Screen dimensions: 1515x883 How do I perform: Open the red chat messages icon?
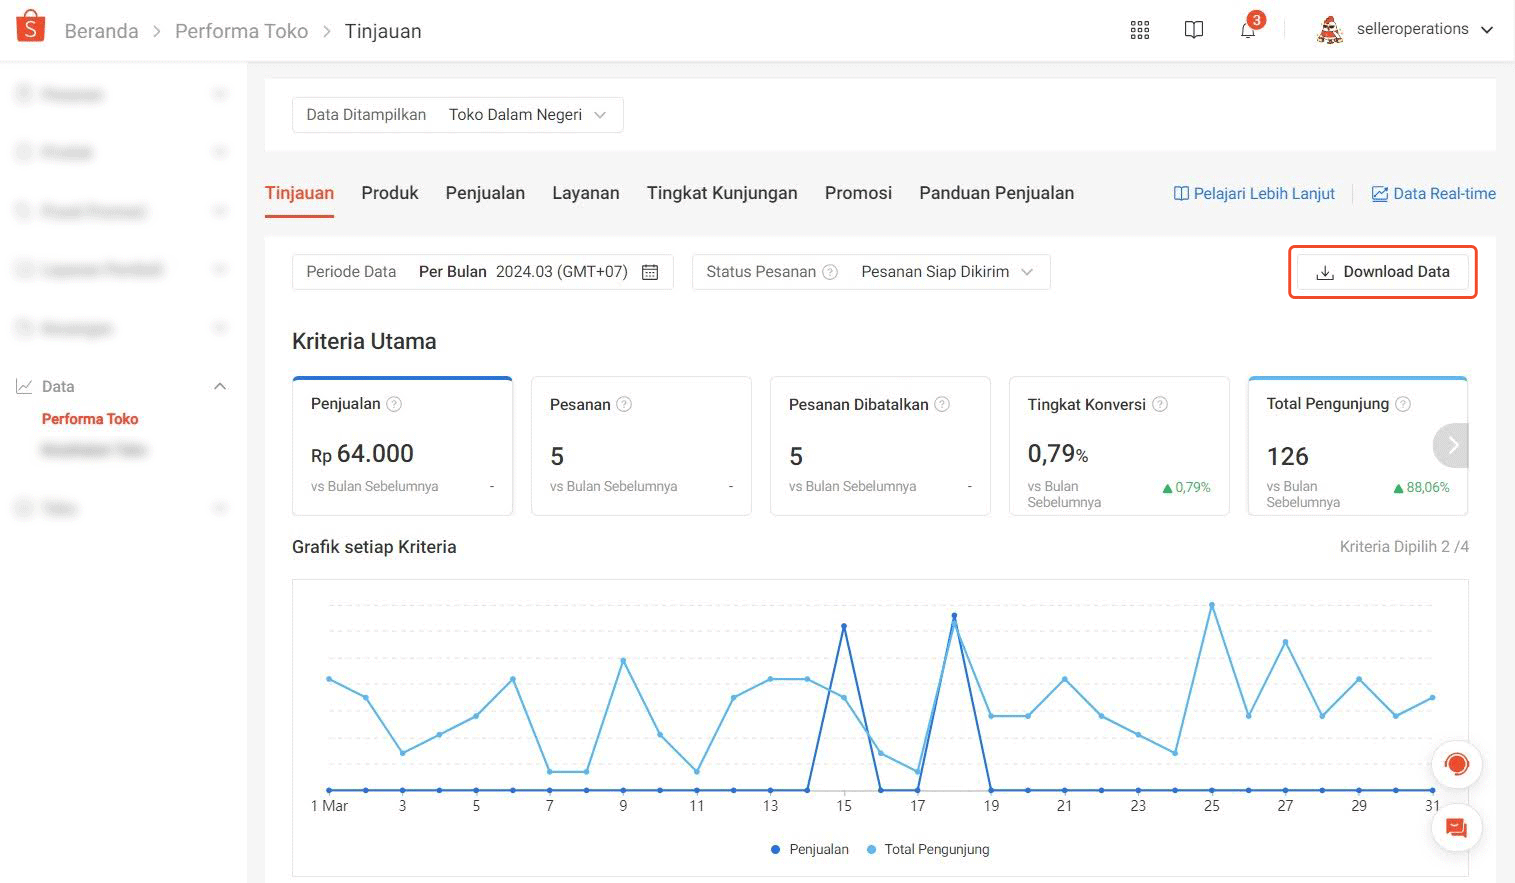[x=1457, y=828]
